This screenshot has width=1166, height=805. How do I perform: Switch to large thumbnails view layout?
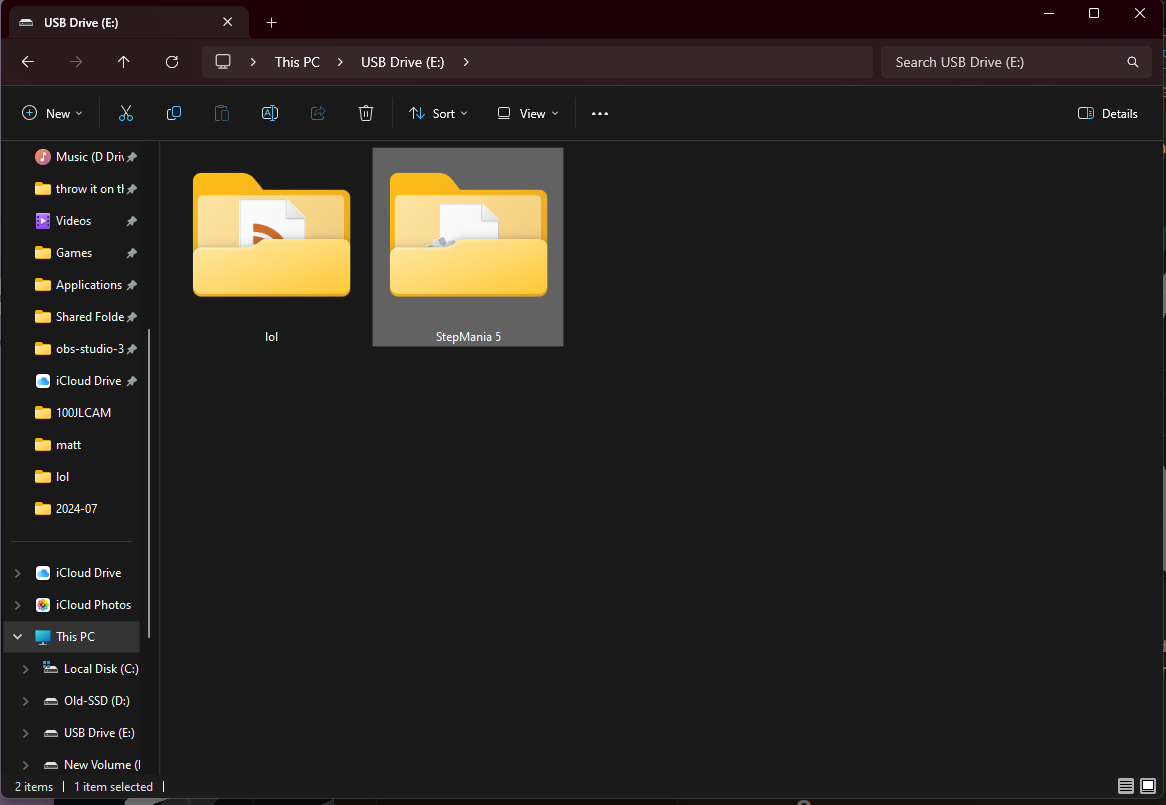coord(1148,786)
